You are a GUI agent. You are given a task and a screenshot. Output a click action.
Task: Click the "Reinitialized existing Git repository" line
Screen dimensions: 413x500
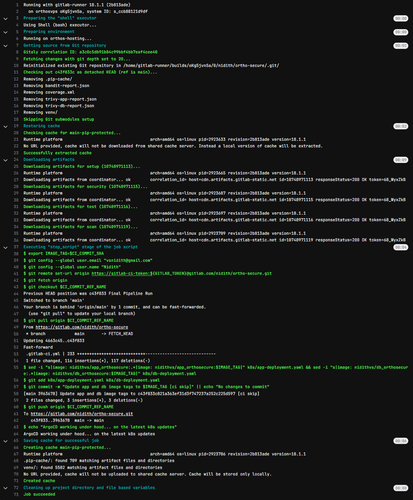(x=151, y=66)
